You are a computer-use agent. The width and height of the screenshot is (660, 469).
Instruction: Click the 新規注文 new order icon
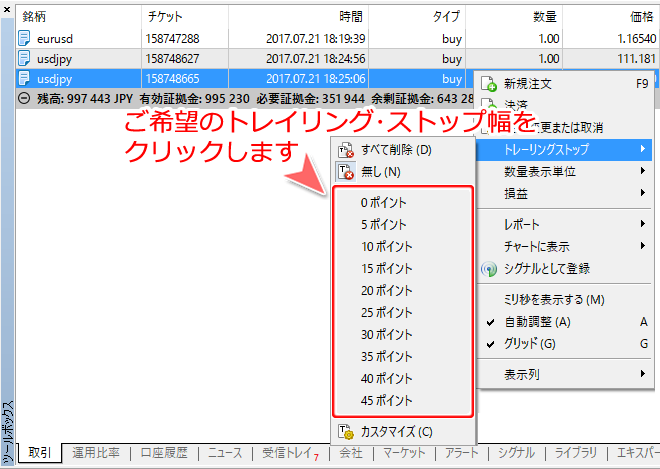[x=489, y=84]
